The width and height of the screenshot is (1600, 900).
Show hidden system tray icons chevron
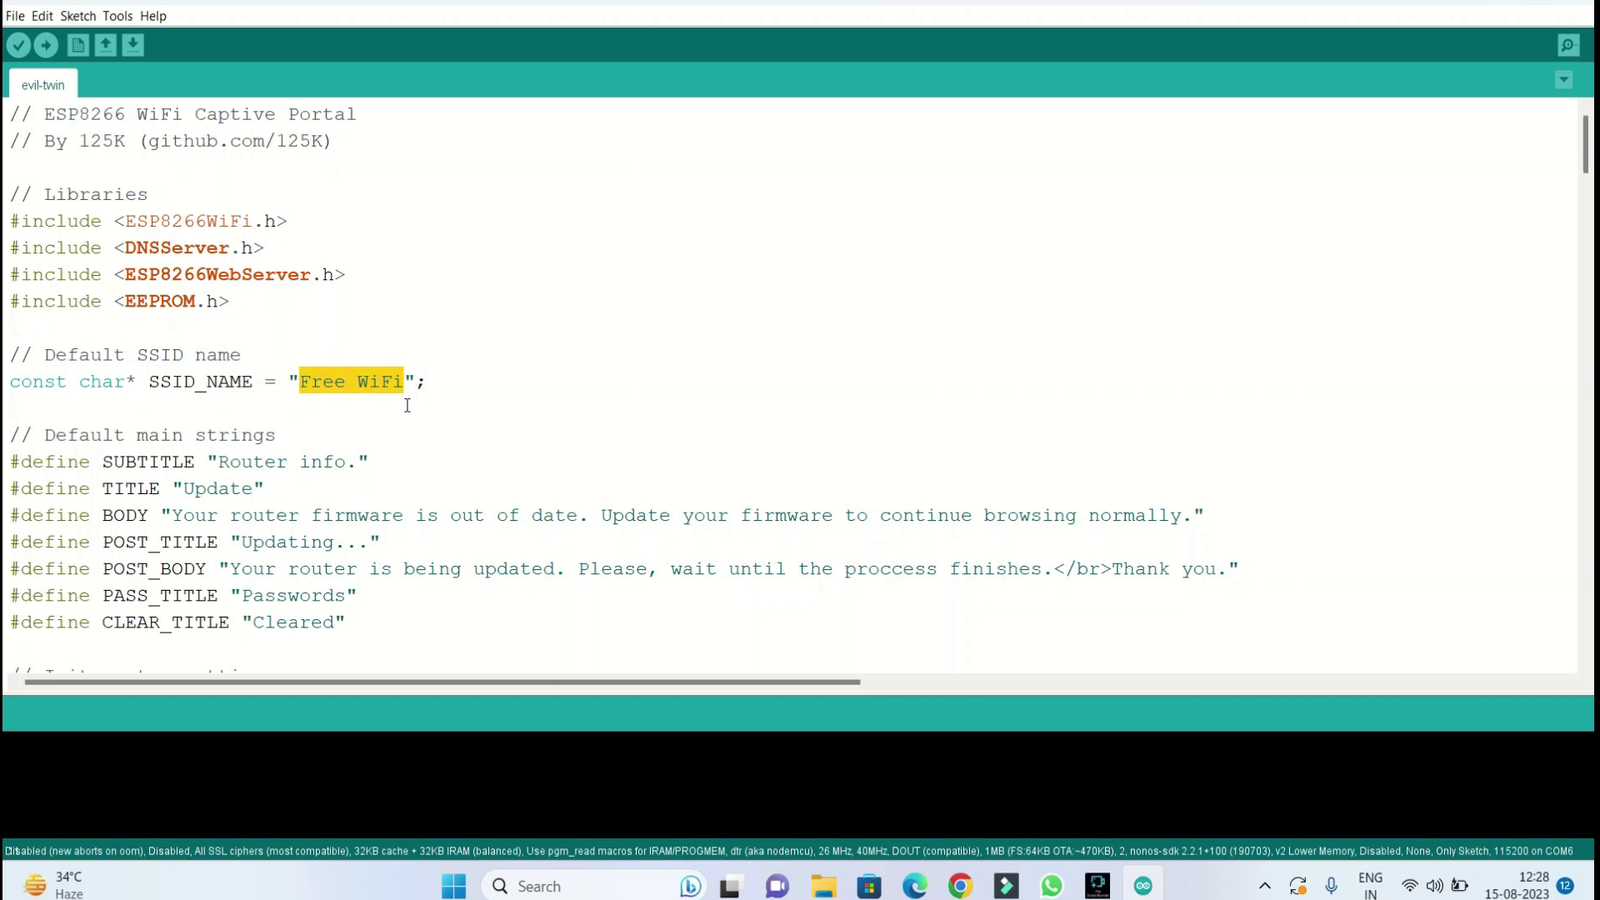coord(1265,886)
